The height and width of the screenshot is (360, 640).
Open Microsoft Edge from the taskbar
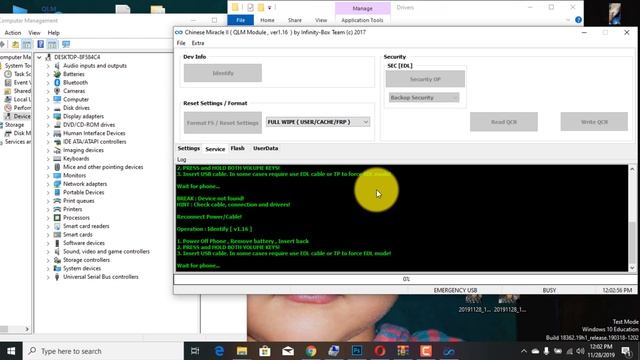tap(219, 351)
